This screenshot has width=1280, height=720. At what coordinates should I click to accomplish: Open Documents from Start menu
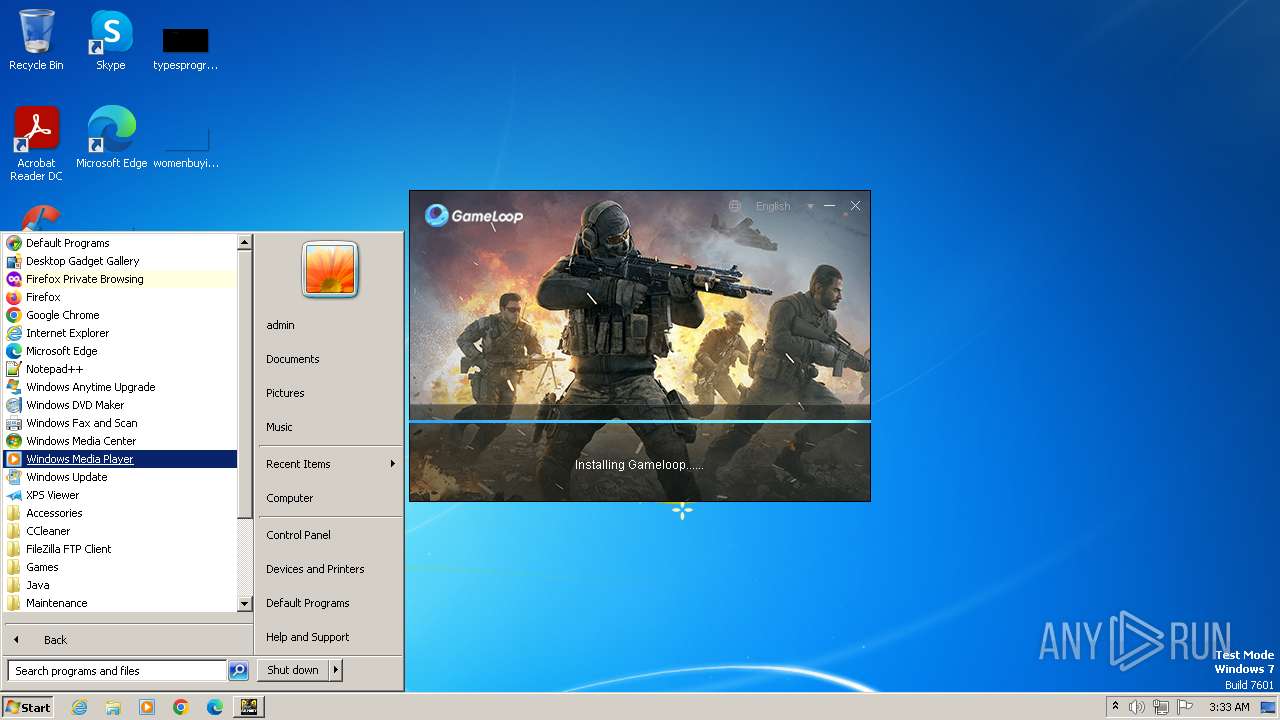coord(329,359)
